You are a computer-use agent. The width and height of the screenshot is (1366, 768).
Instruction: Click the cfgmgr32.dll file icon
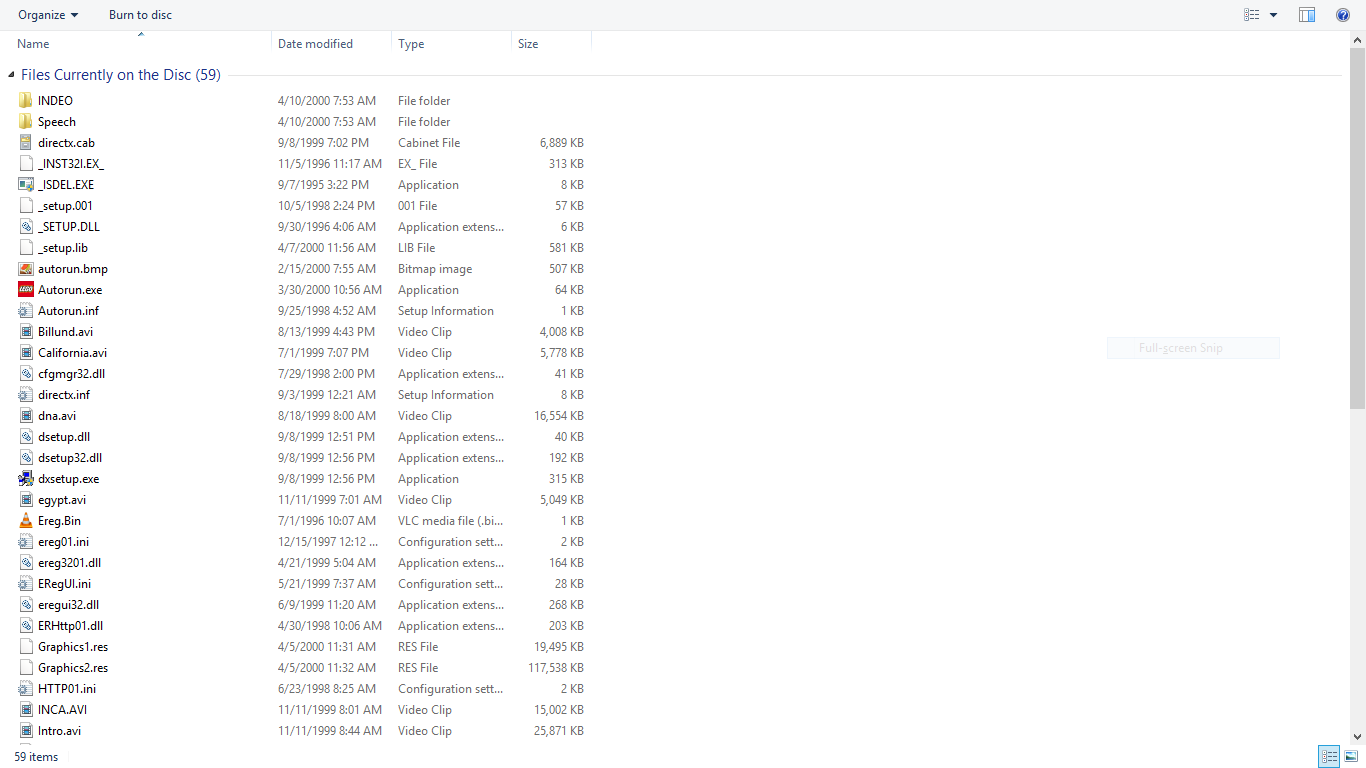coord(26,373)
